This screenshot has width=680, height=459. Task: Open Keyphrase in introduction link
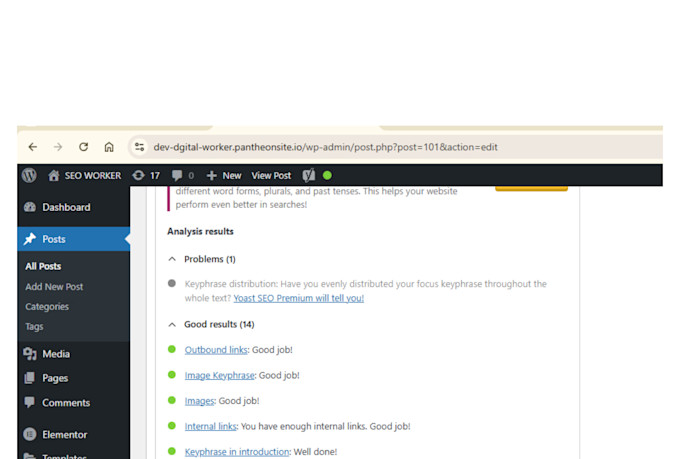237,452
